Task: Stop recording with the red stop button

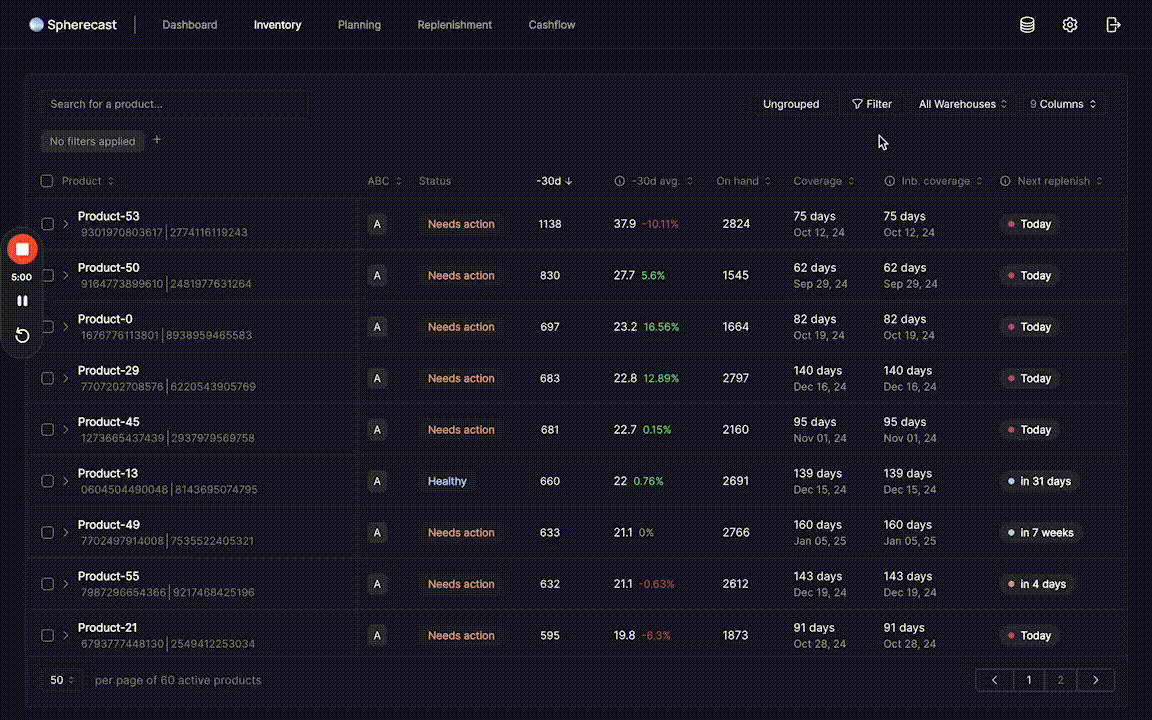Action: (x=22, y=249)
